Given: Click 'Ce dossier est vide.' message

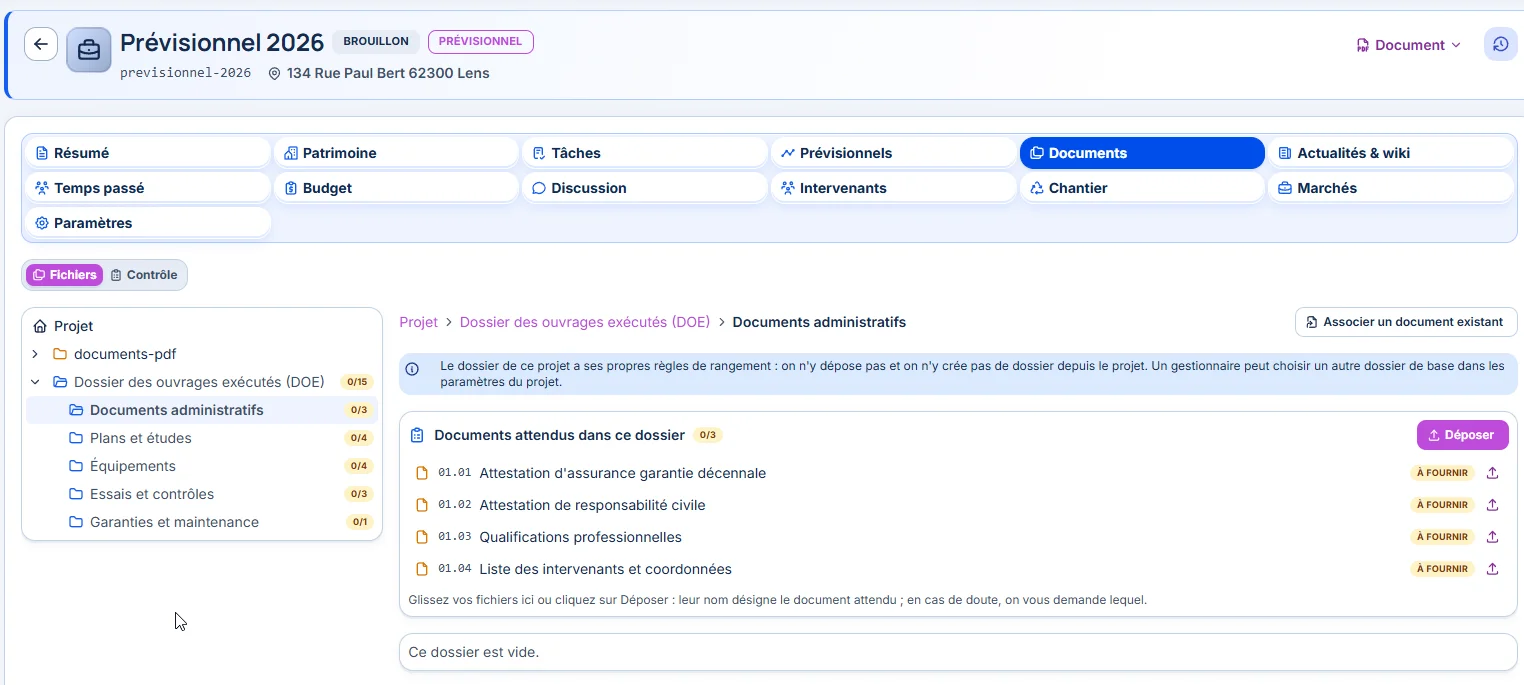Looking at the screenshot, I should click(474, 652).
